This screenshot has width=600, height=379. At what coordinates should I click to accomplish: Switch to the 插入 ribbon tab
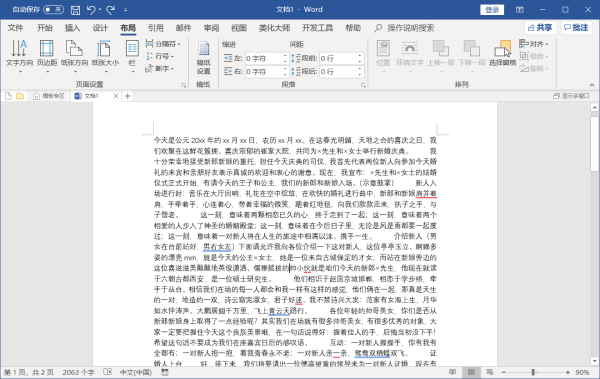[72, 28]
